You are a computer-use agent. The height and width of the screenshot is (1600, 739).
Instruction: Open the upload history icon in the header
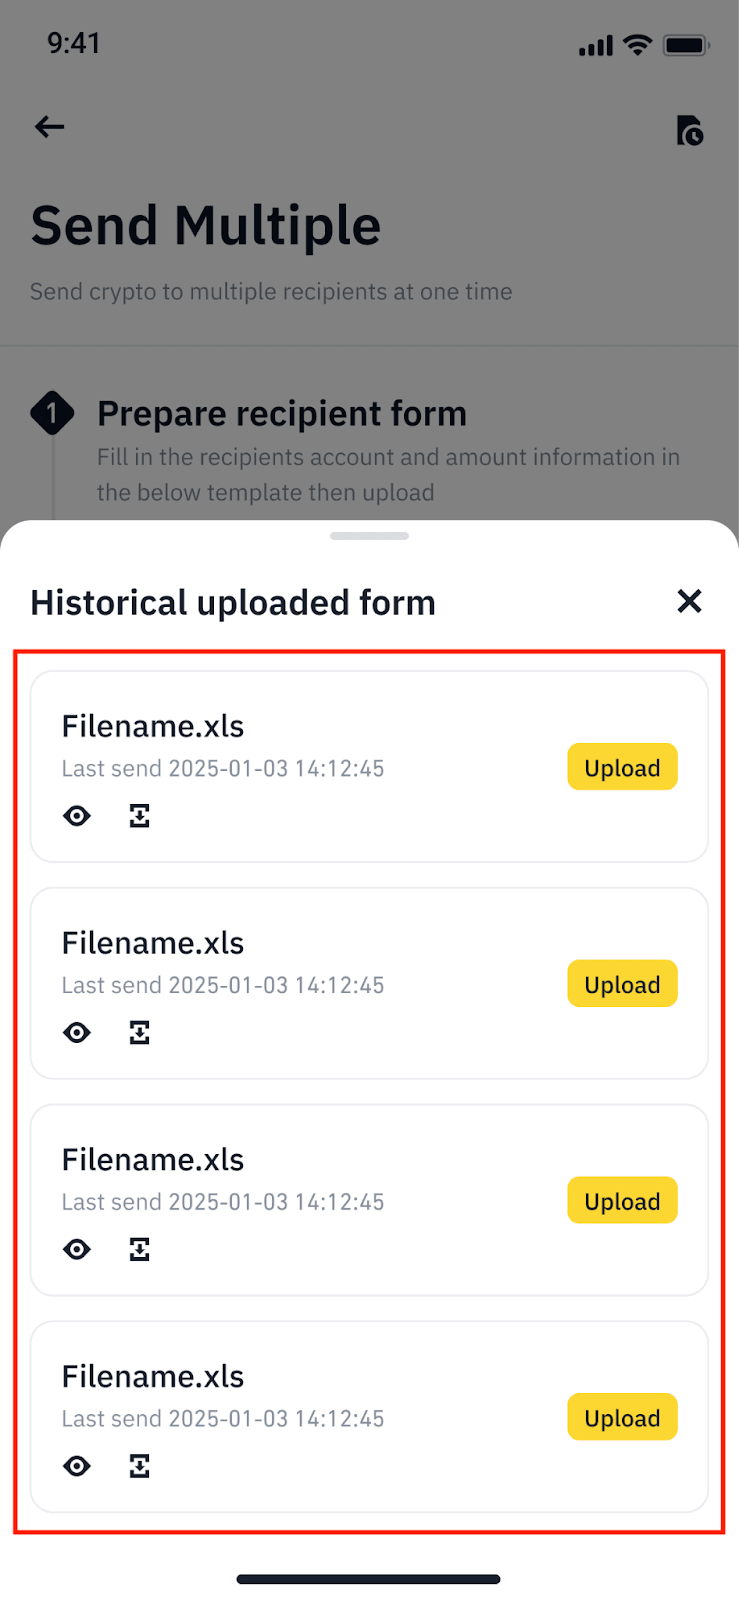pos(690,130)
